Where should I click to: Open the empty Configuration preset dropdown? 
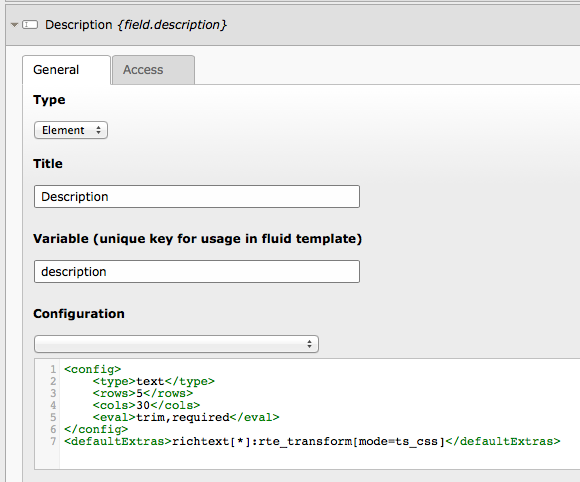(x=176, y=344)
